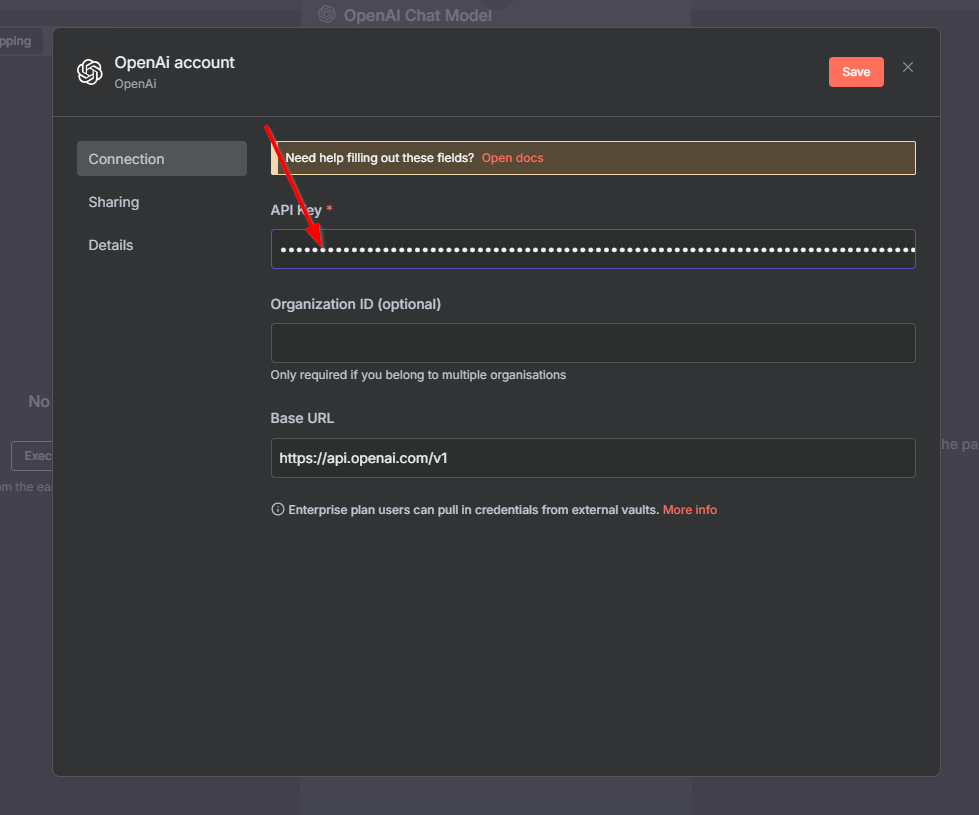Focus the API Key input field
The image size is (979, 815).
coord(593,249)
